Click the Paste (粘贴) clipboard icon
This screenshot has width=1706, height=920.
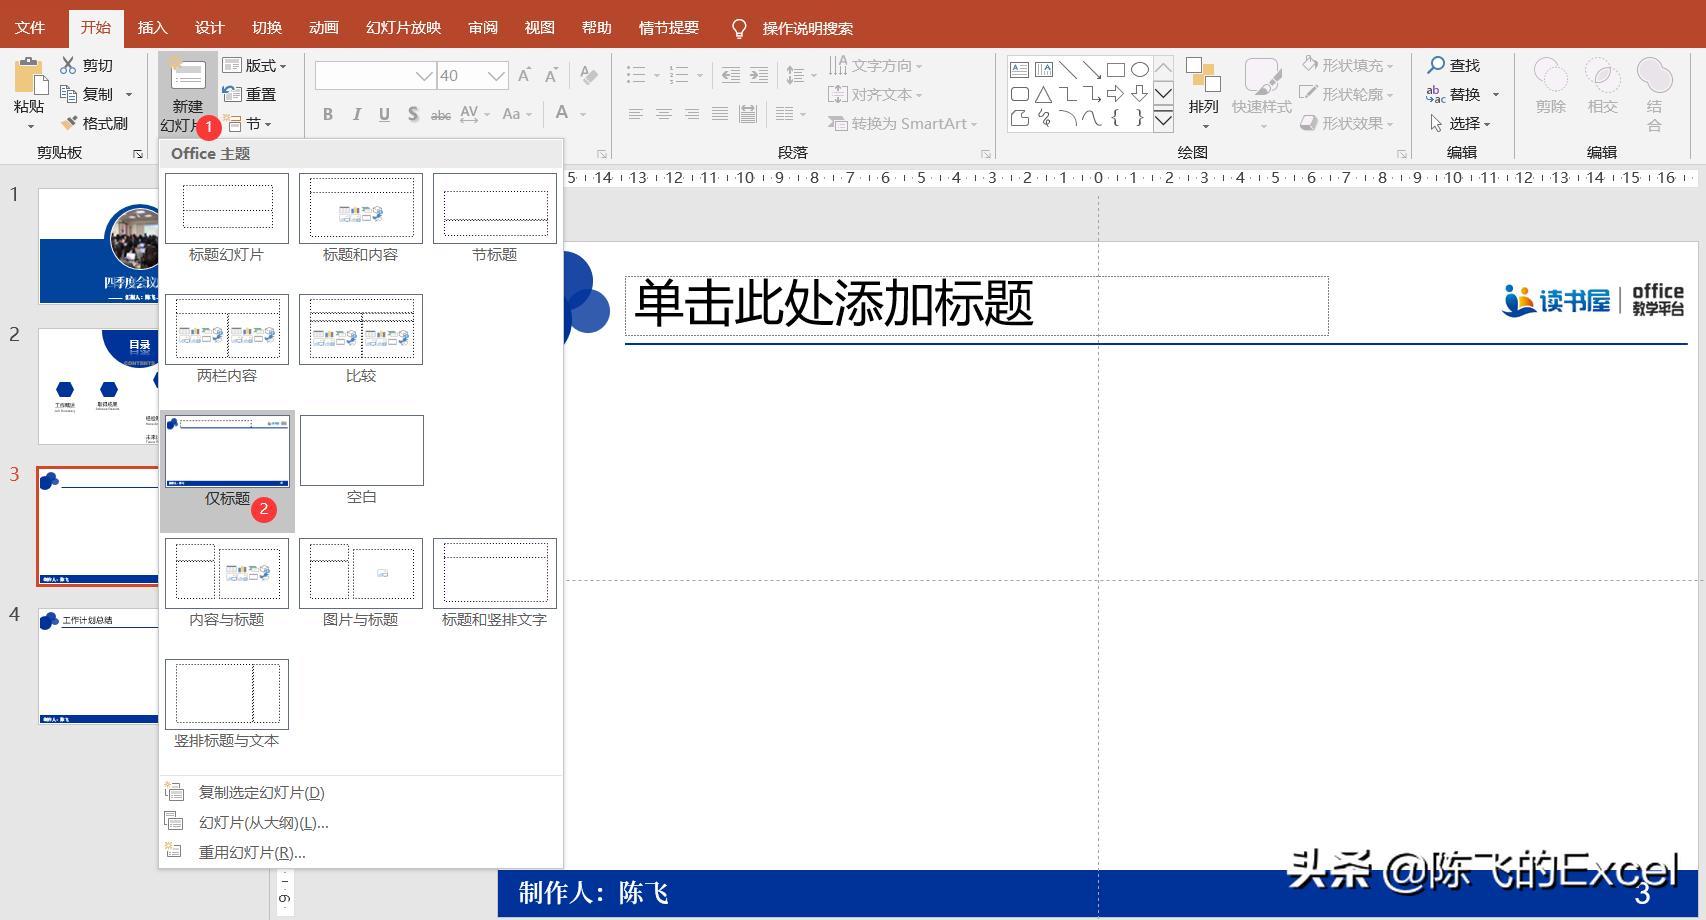[29, 78]
